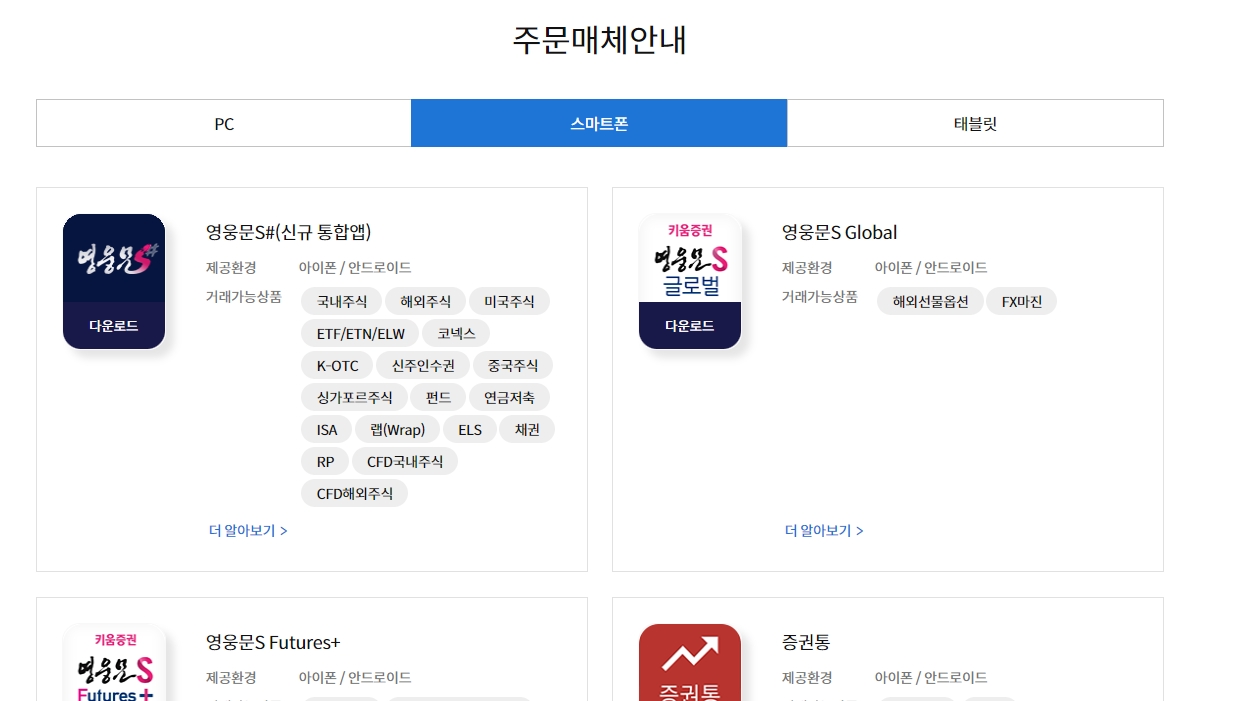
Task: Click the 영웅문S#(신규 통합앱) title
Action: 288,232
